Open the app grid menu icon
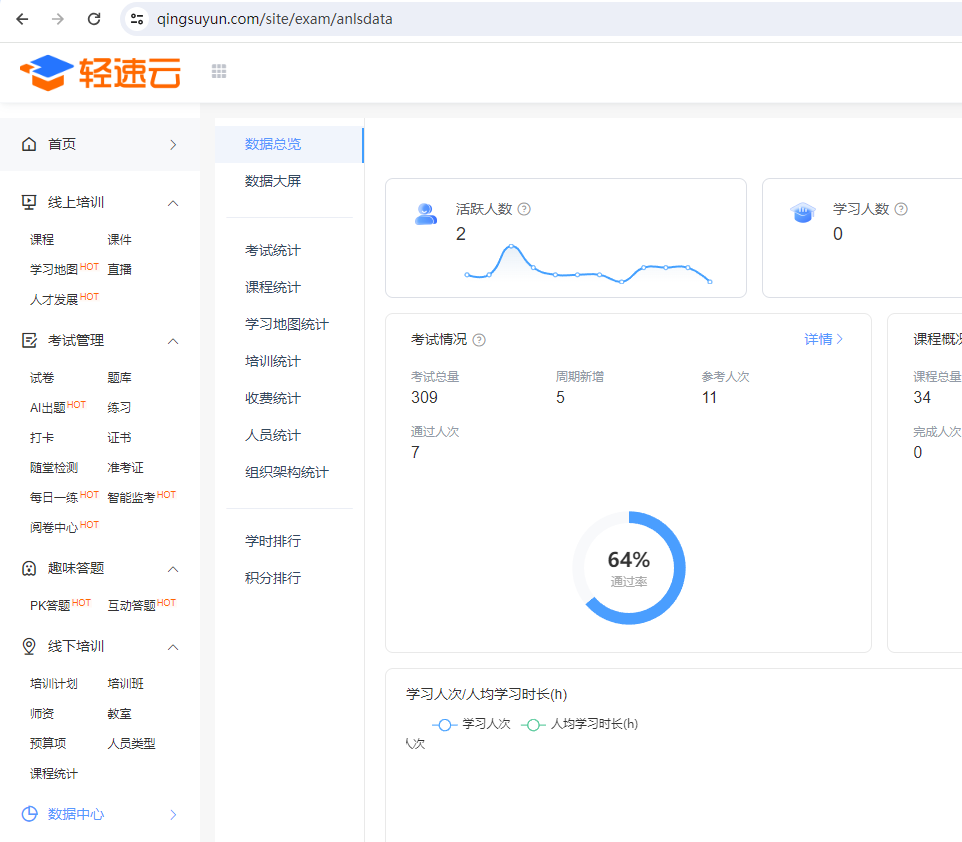 219,71
